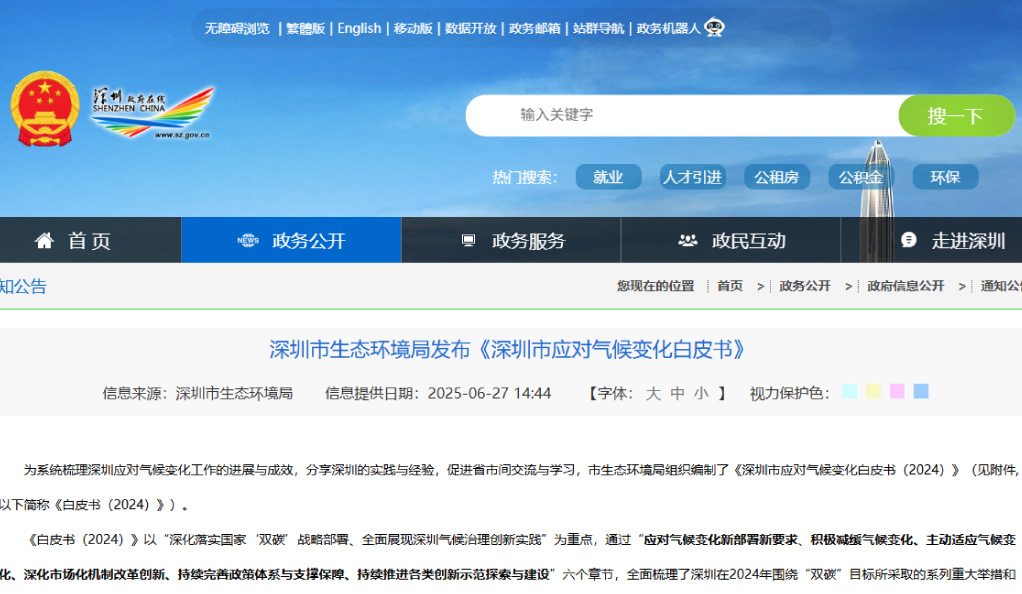The width and height of the screenshot is (1022, 594).
Task: Switch site language to English
Action: pos(359,28)
